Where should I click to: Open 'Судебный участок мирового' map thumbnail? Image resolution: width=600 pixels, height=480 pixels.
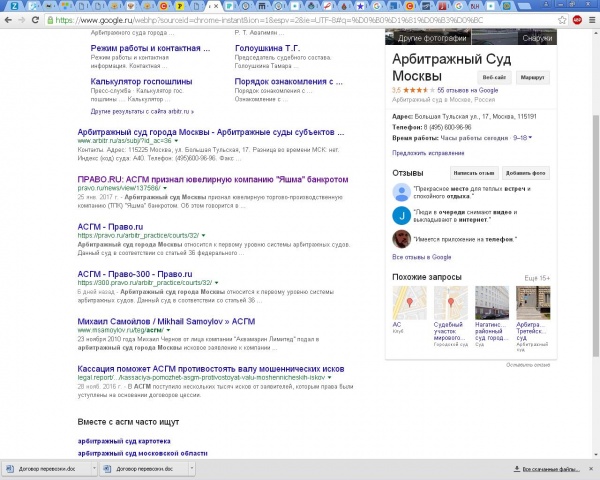(451, 303)
